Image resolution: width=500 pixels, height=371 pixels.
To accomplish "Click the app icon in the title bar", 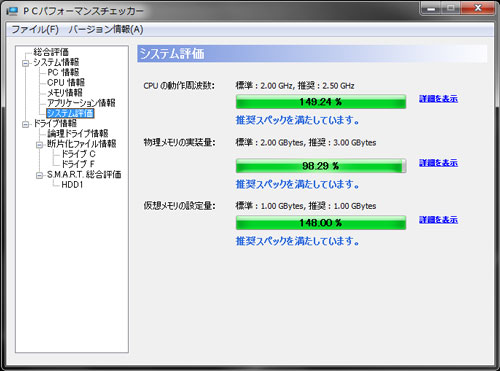I will 13,11.
